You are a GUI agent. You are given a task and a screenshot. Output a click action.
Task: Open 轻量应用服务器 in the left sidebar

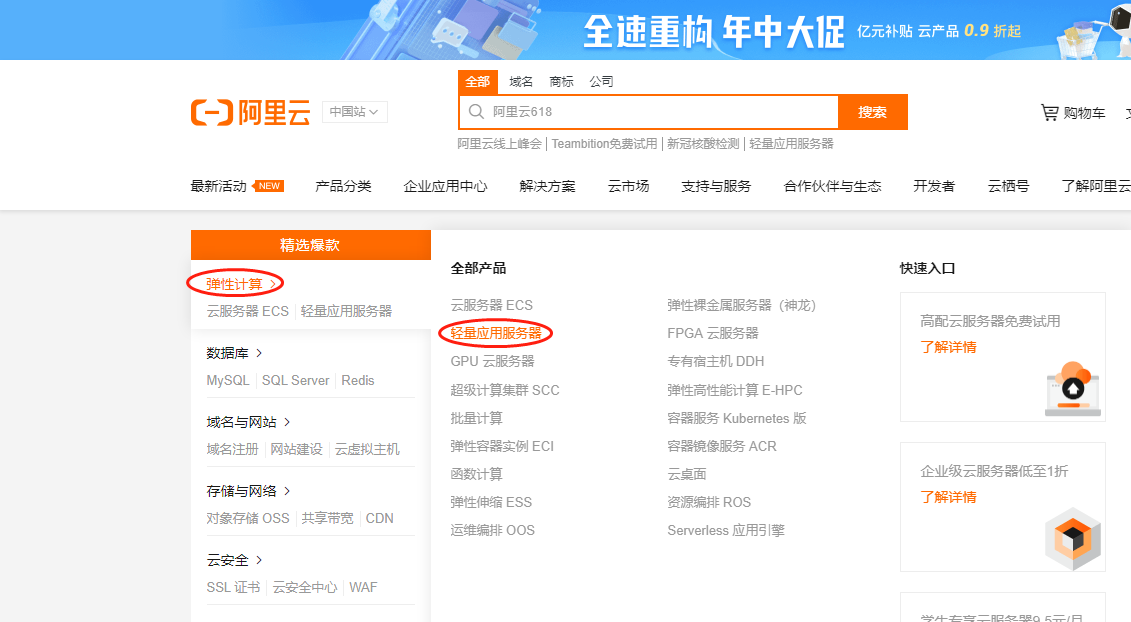(x=346, y=311)
